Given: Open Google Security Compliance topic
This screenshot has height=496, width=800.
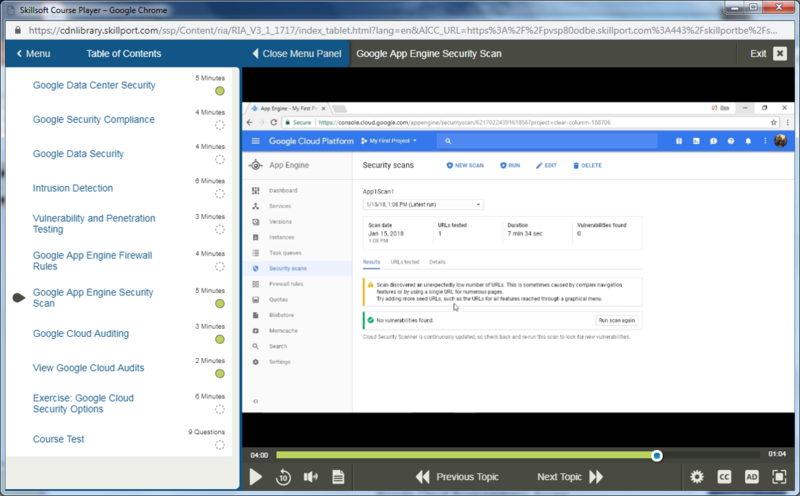Looking at the screenshot, I should pos(93,119).
